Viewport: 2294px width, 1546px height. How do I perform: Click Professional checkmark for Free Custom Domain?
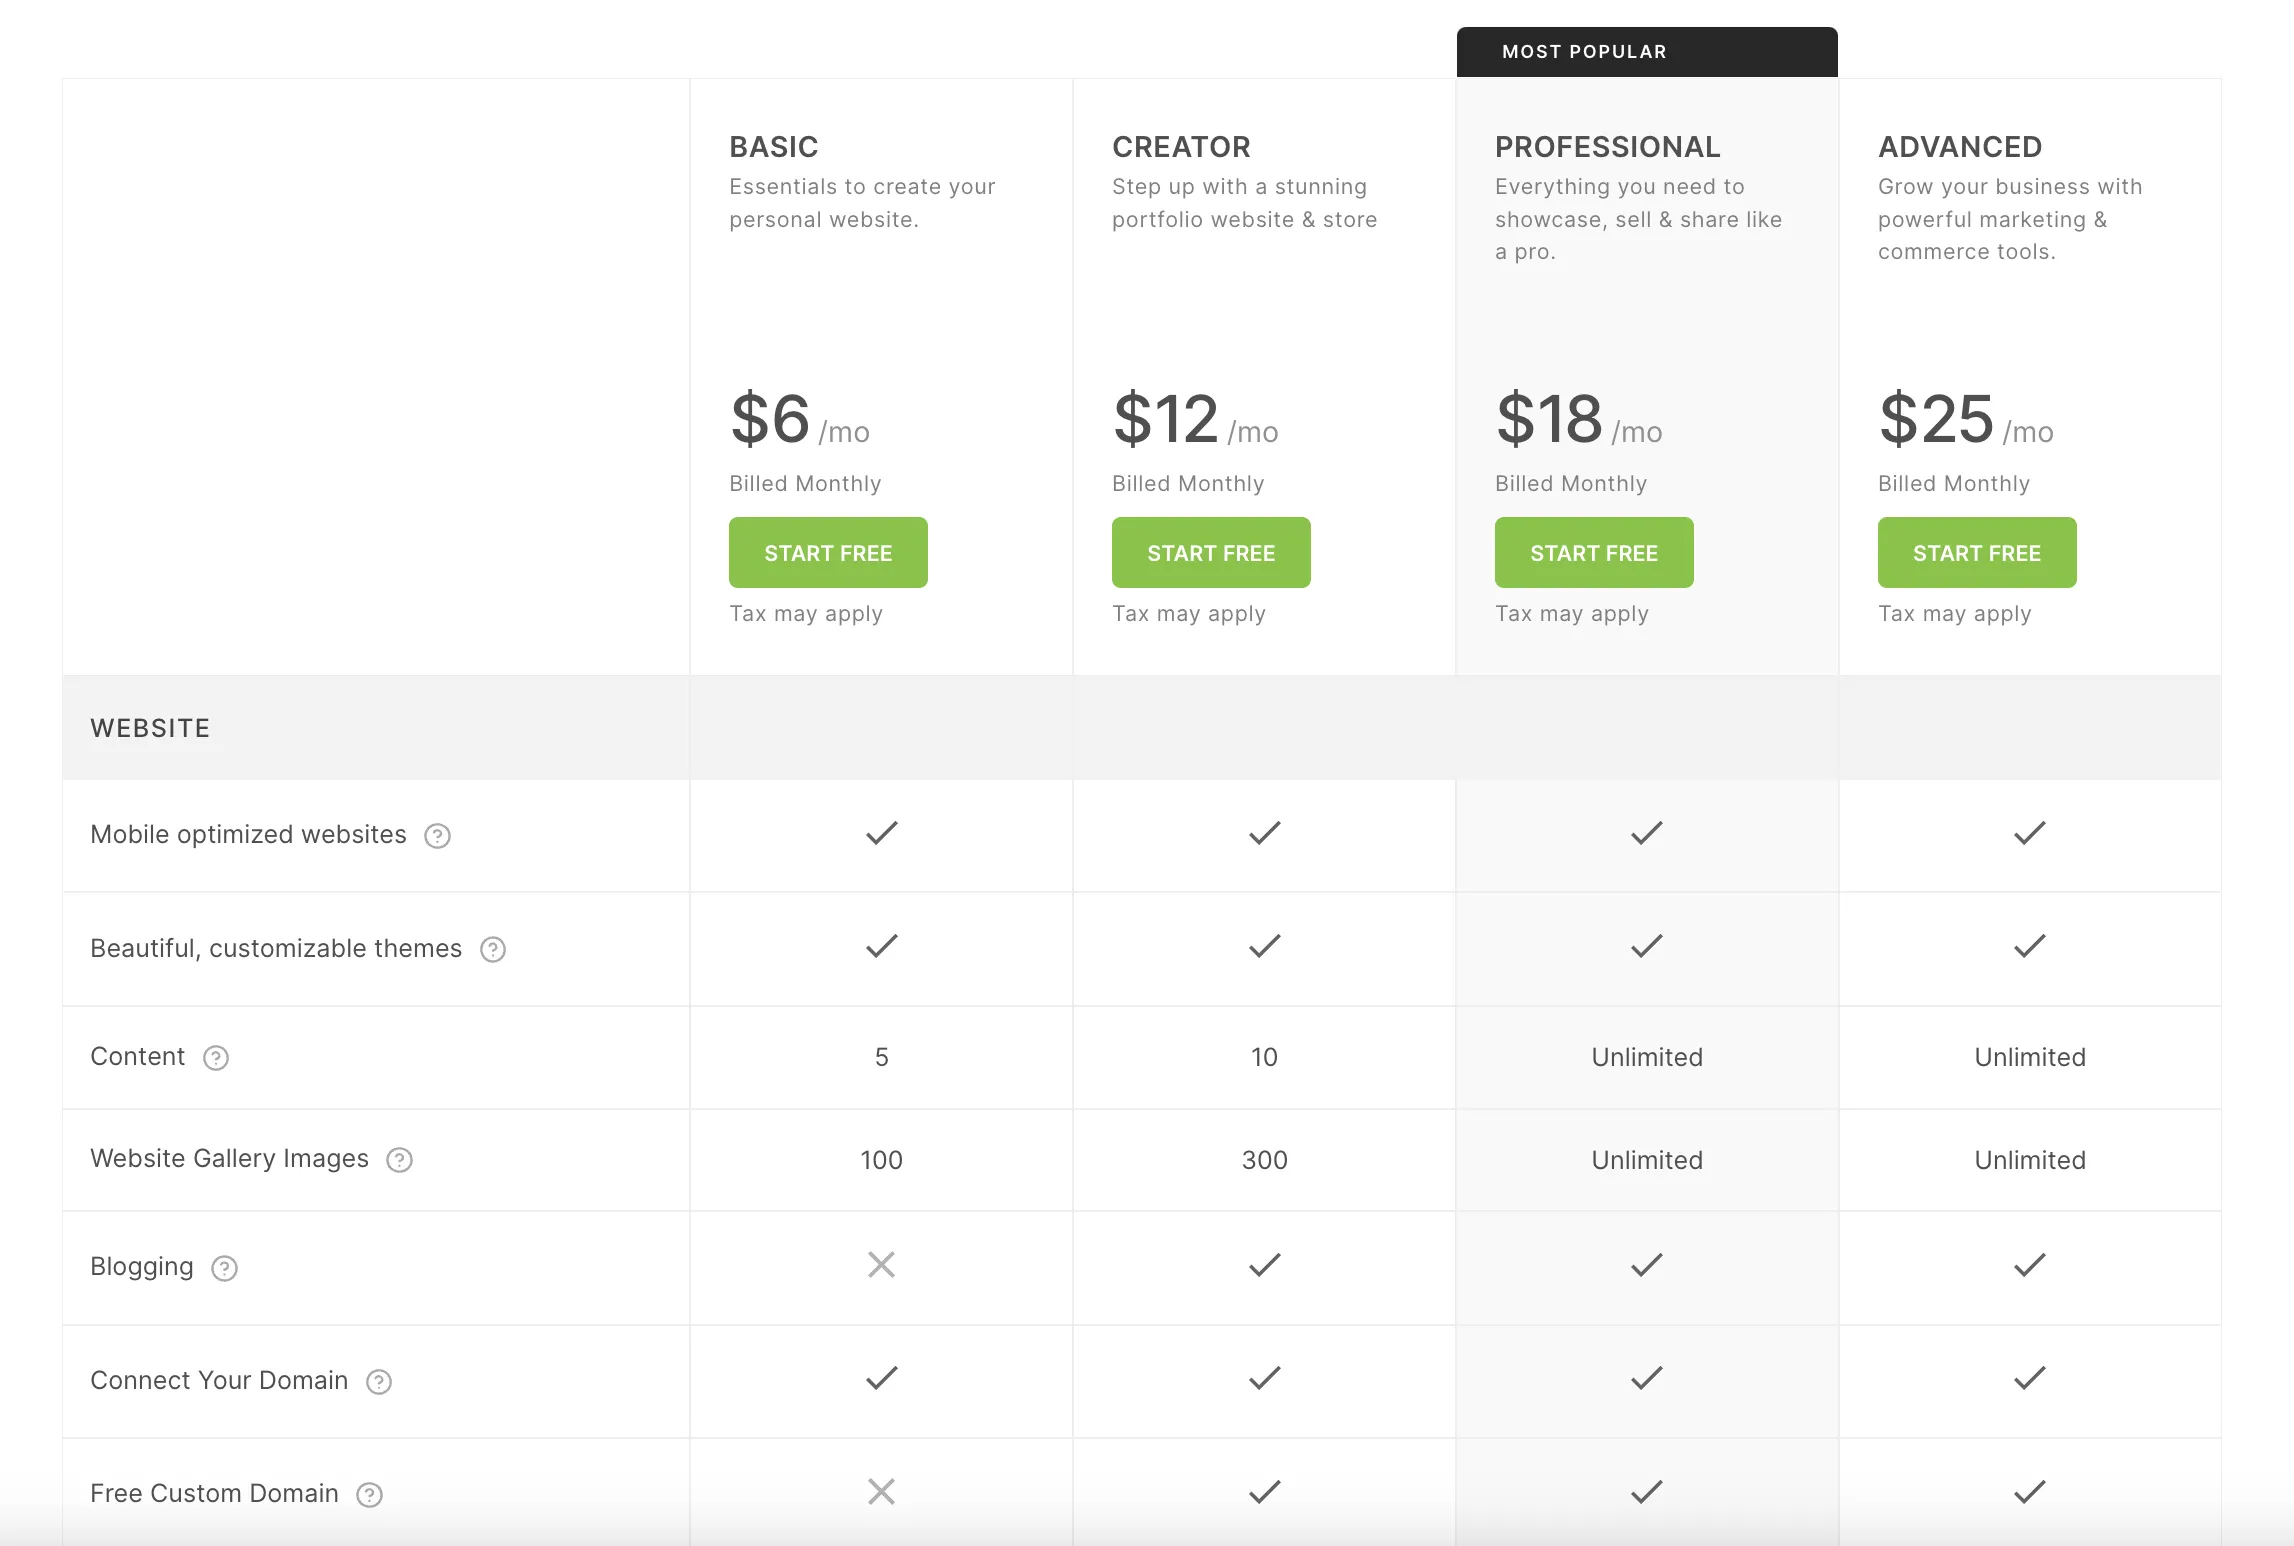pos(1647,1492)
